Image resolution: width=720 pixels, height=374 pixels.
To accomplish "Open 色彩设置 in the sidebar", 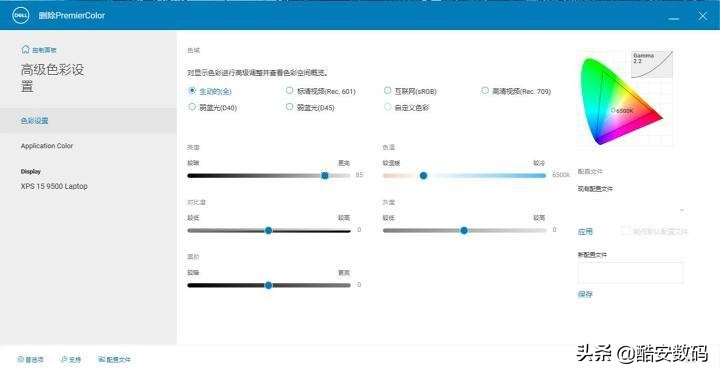I will click(x=88, y=120).
